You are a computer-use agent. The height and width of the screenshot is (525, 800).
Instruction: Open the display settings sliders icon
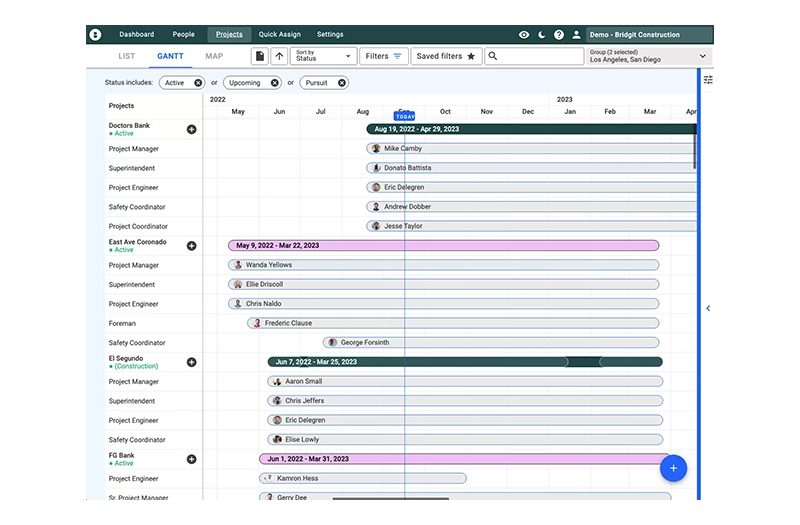pyautogui.click(x=708, y=80)
